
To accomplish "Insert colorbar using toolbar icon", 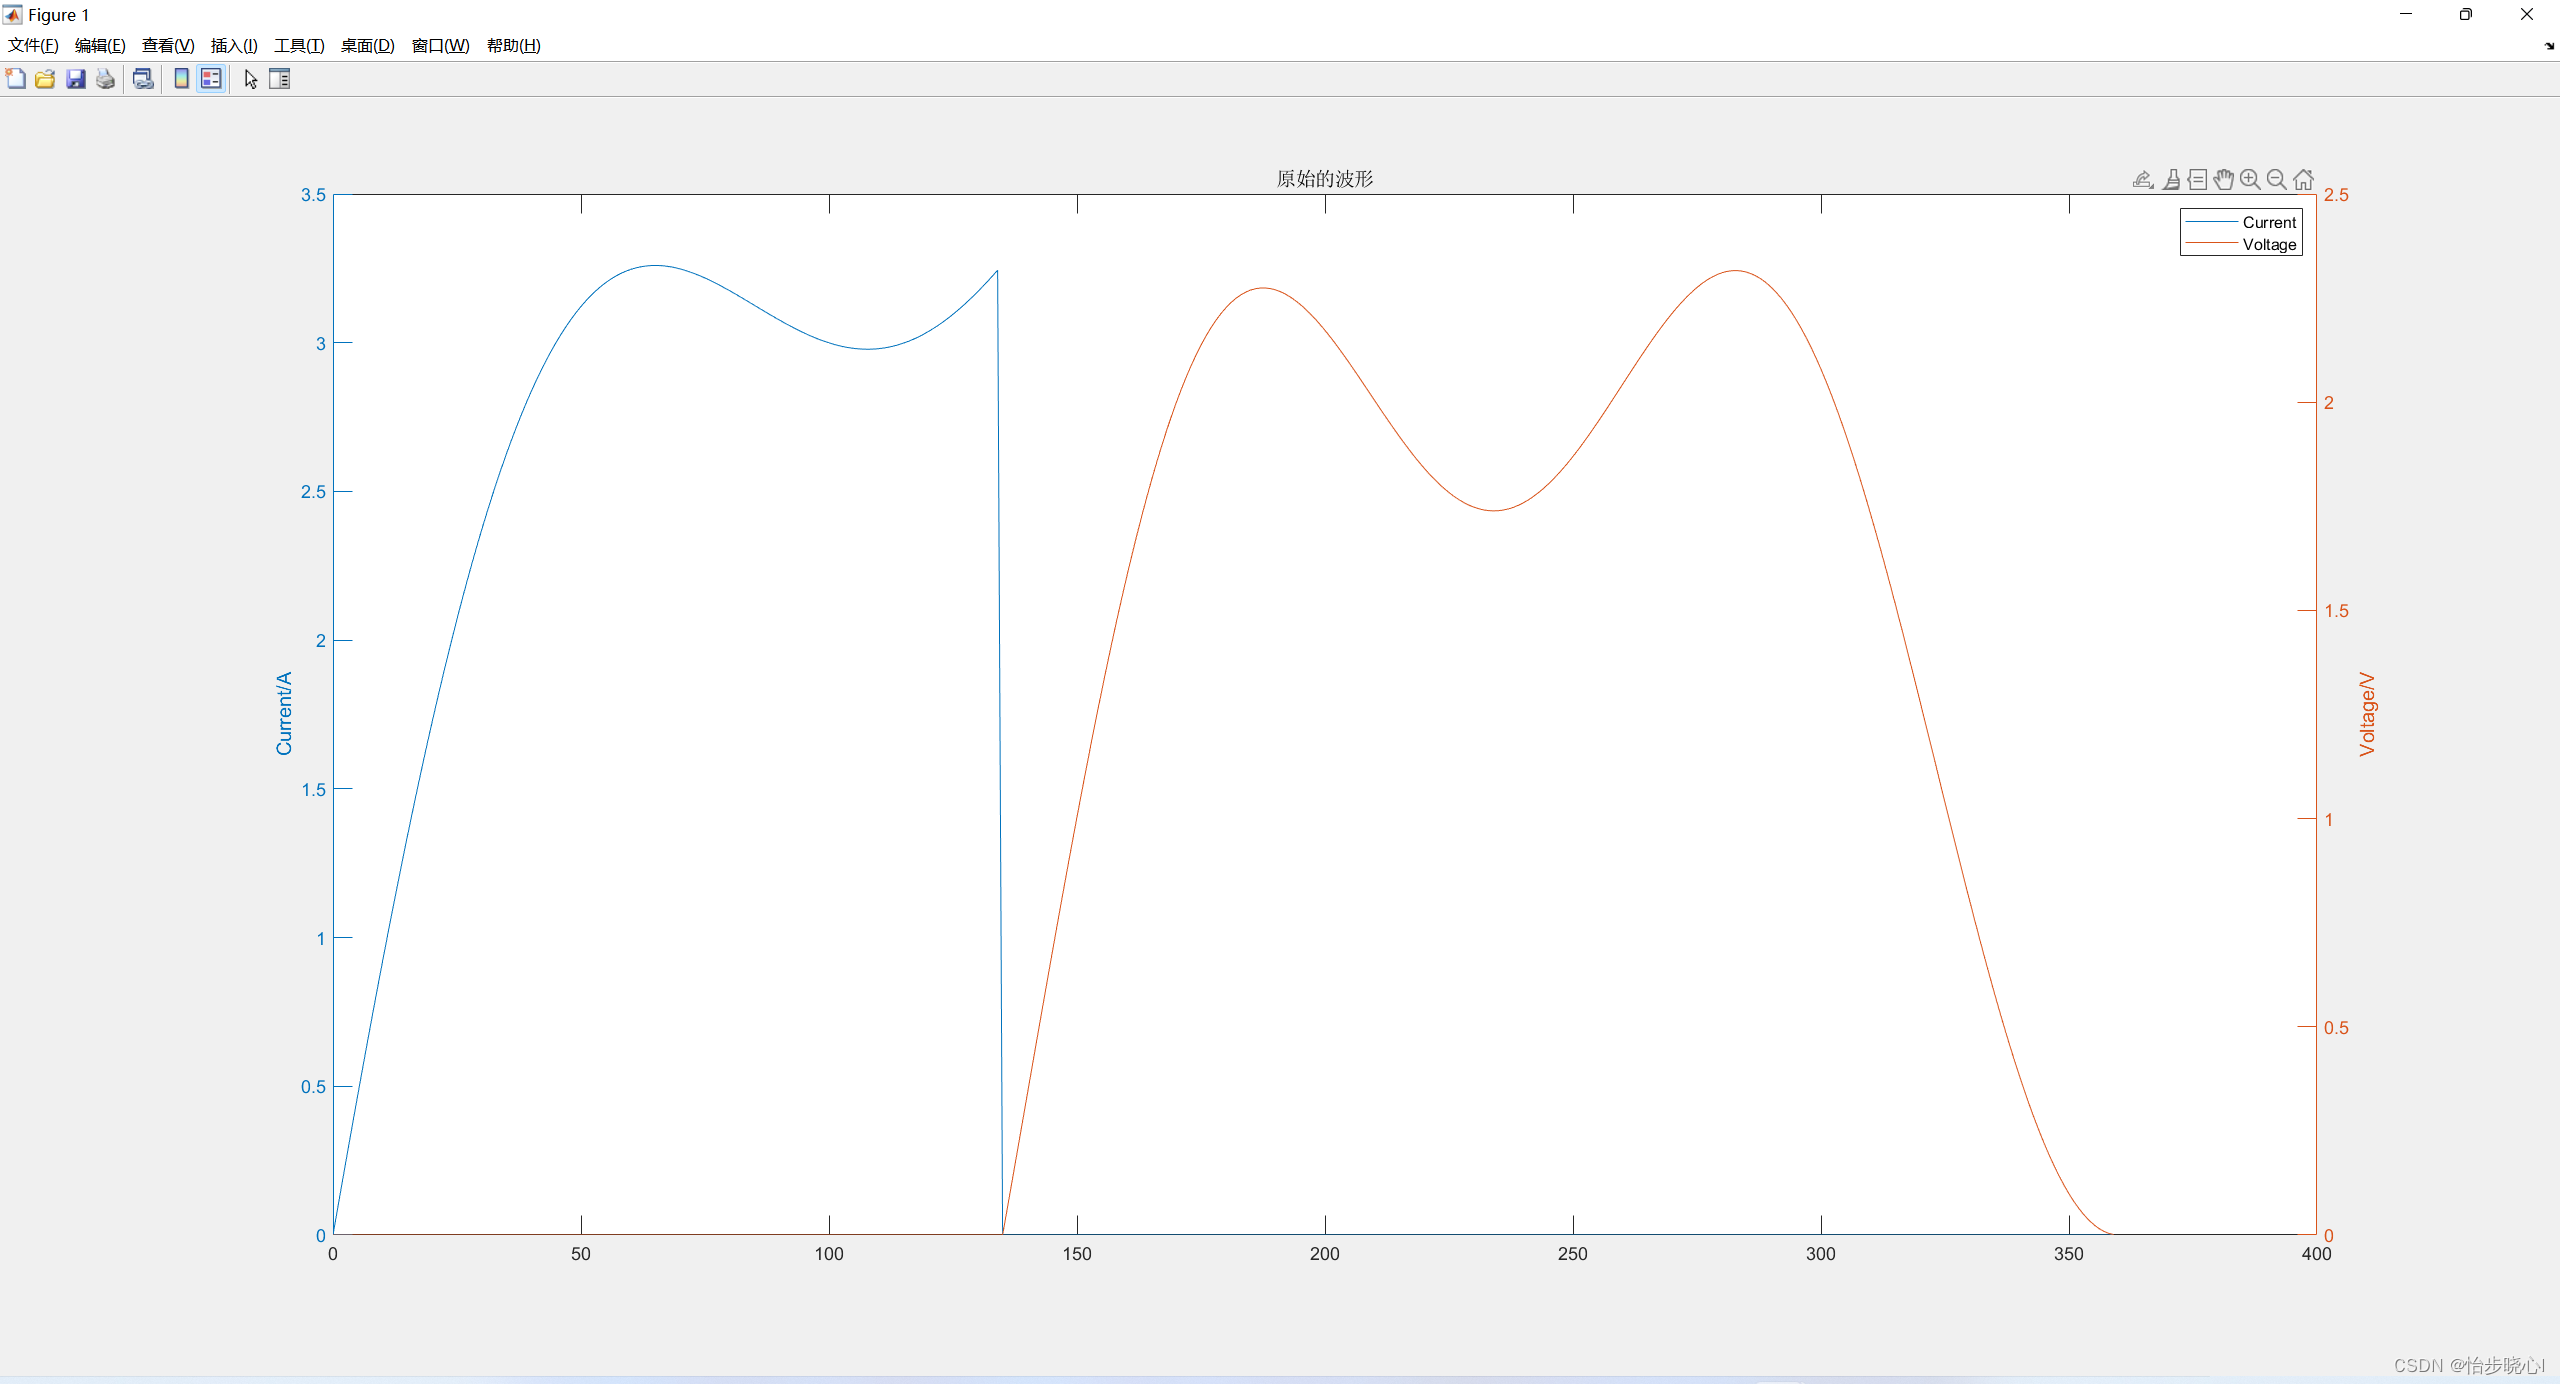I will click(x=181, y=79).
